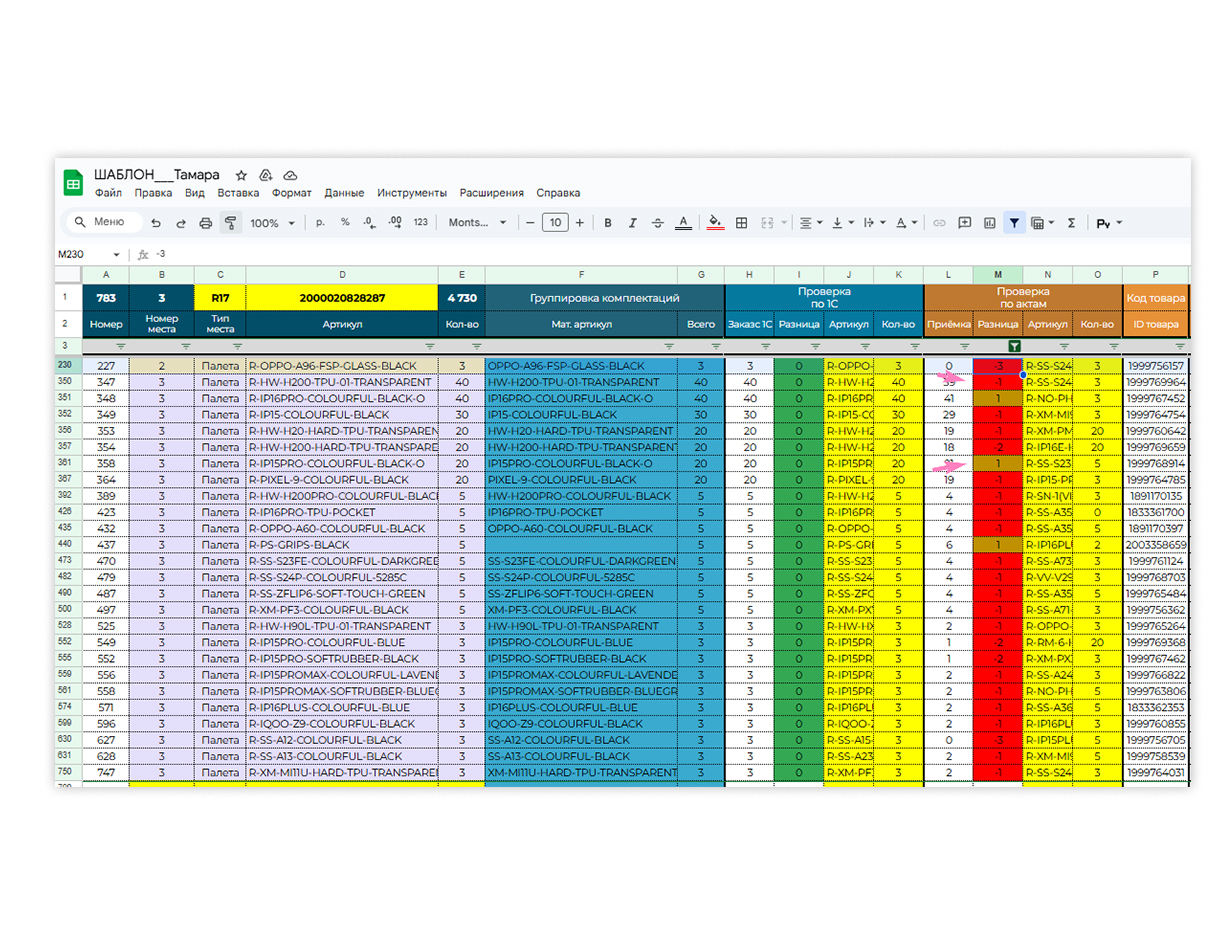Open the Вставка menu

(x=238, y=193)
